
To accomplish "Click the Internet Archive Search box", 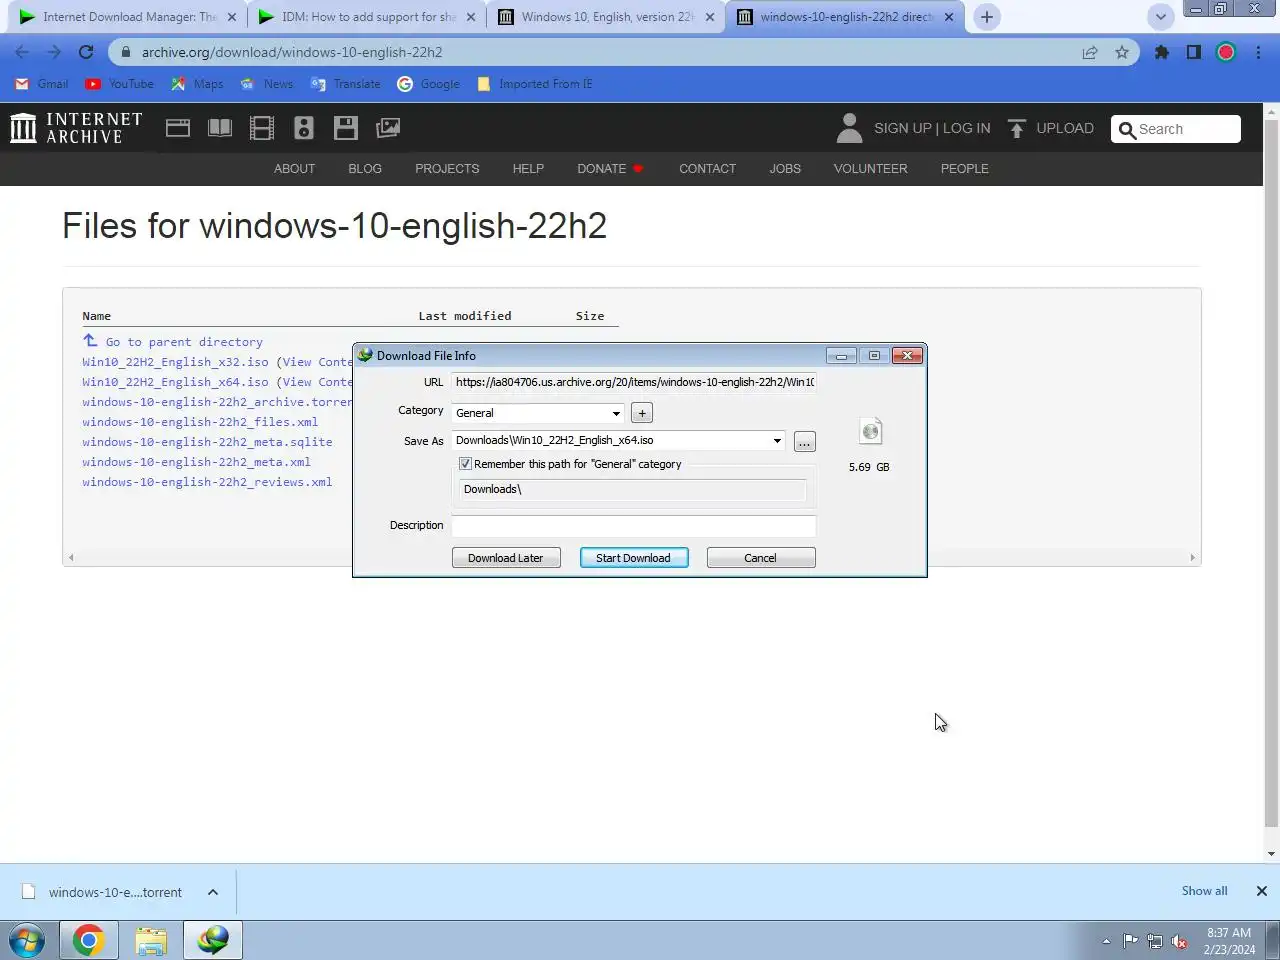I will pos(1176,129).
